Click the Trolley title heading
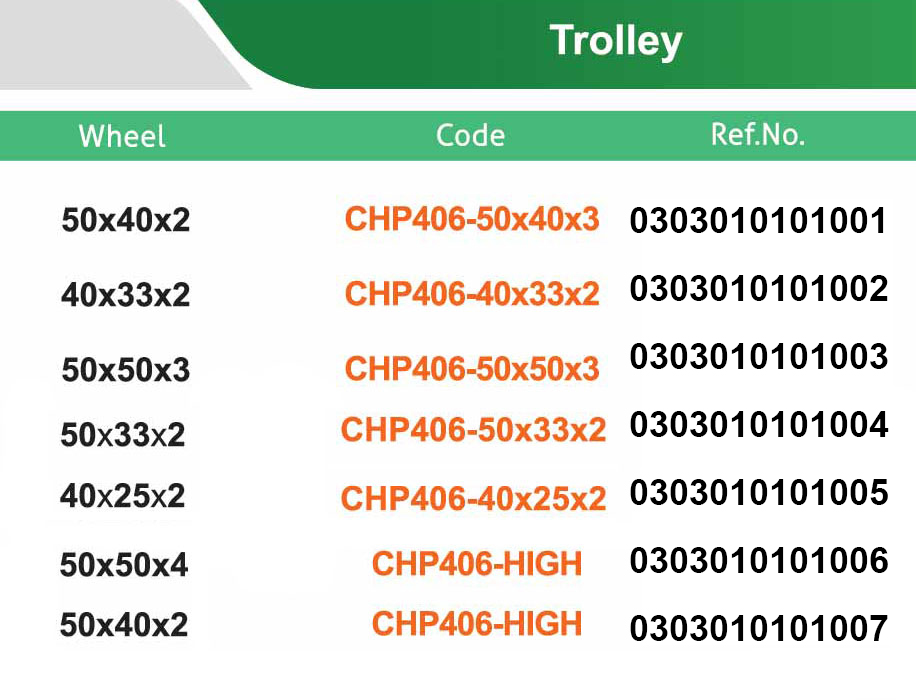Image resolution: width=916 pixels, height=700 pixels. tap(616, 42)
